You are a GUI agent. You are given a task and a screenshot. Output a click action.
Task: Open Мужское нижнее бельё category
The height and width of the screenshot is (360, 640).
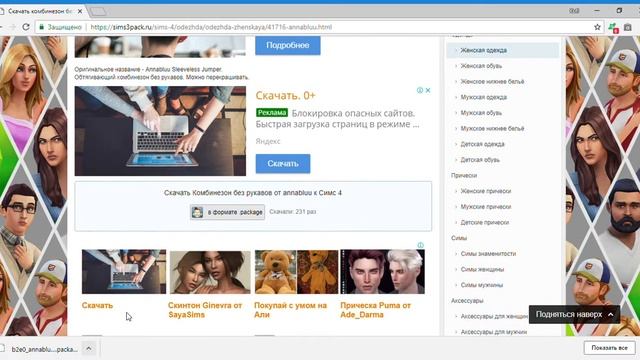click(492, 129)
